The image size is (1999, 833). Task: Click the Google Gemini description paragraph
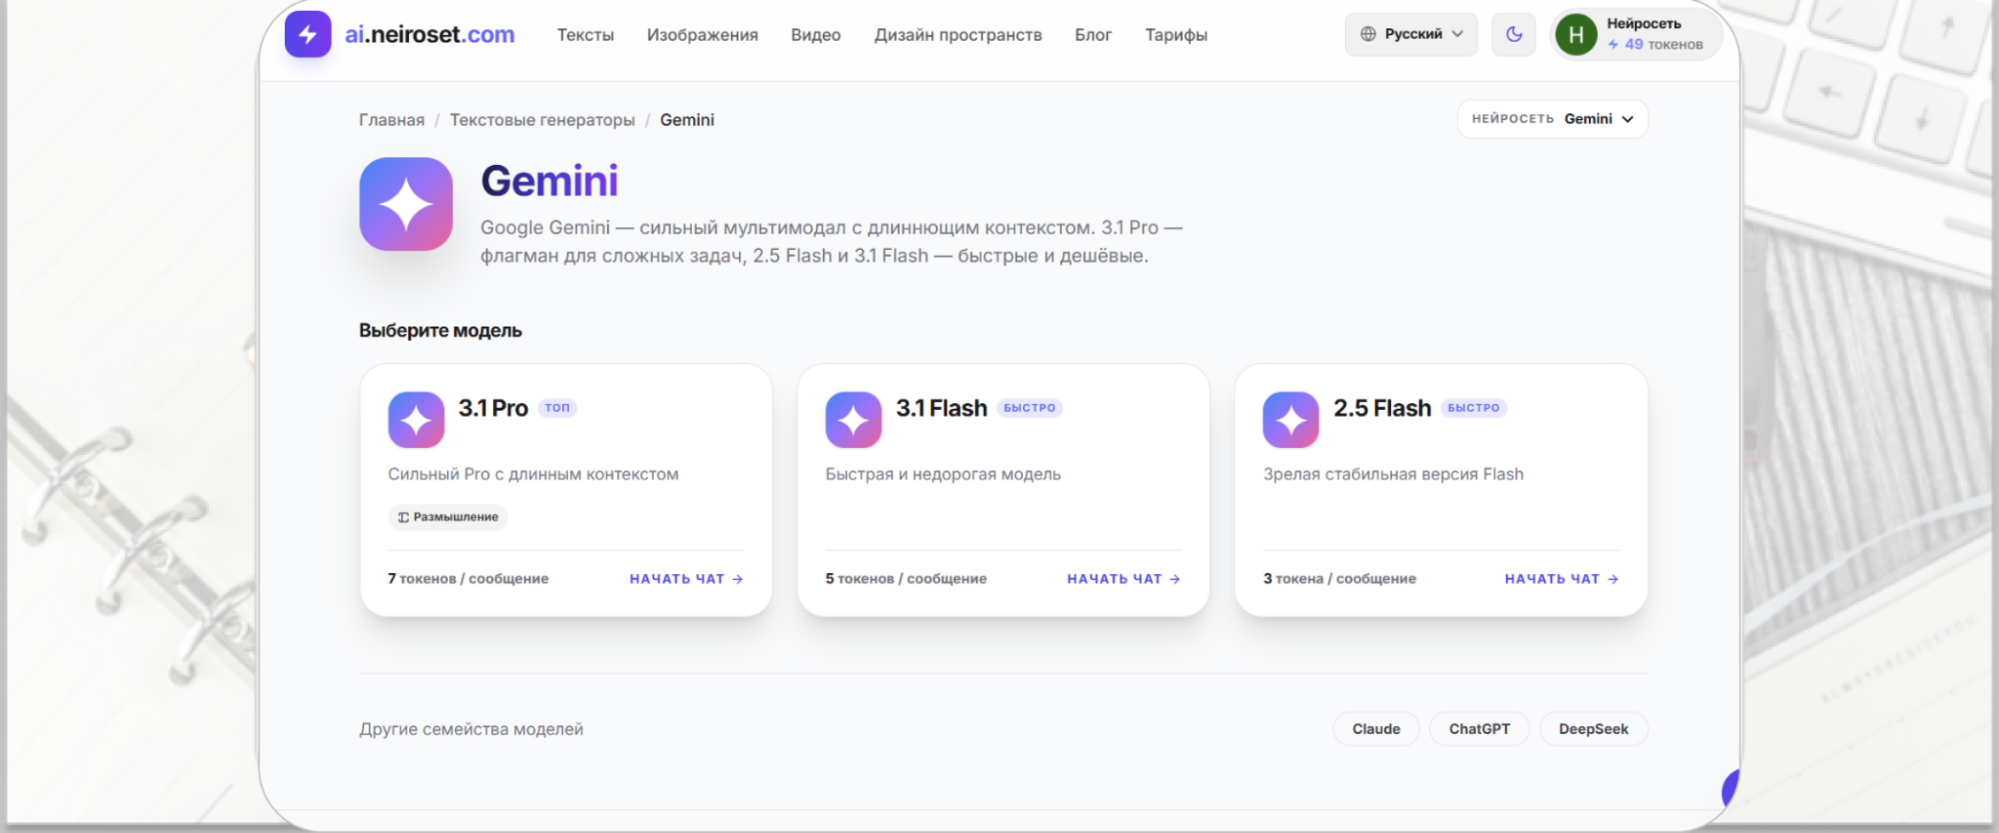coord(831,242)
